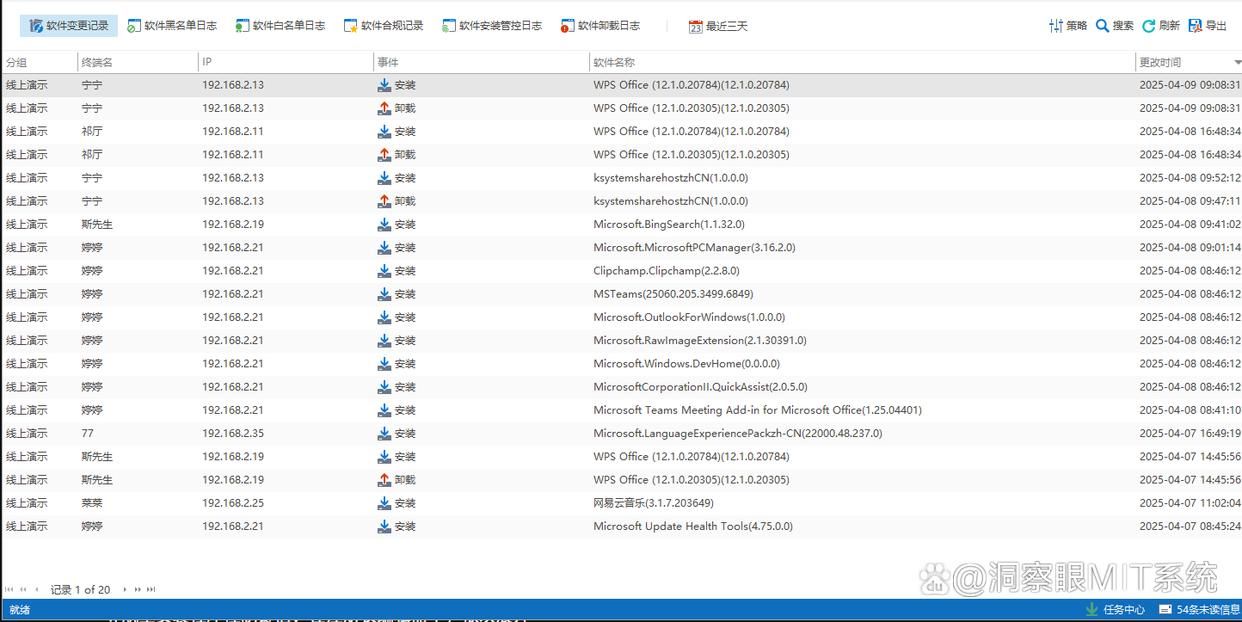Select the timestamp 2025-04-07 08:45:24
The height and width of the screenshot is (622, 1242).
1190,527
